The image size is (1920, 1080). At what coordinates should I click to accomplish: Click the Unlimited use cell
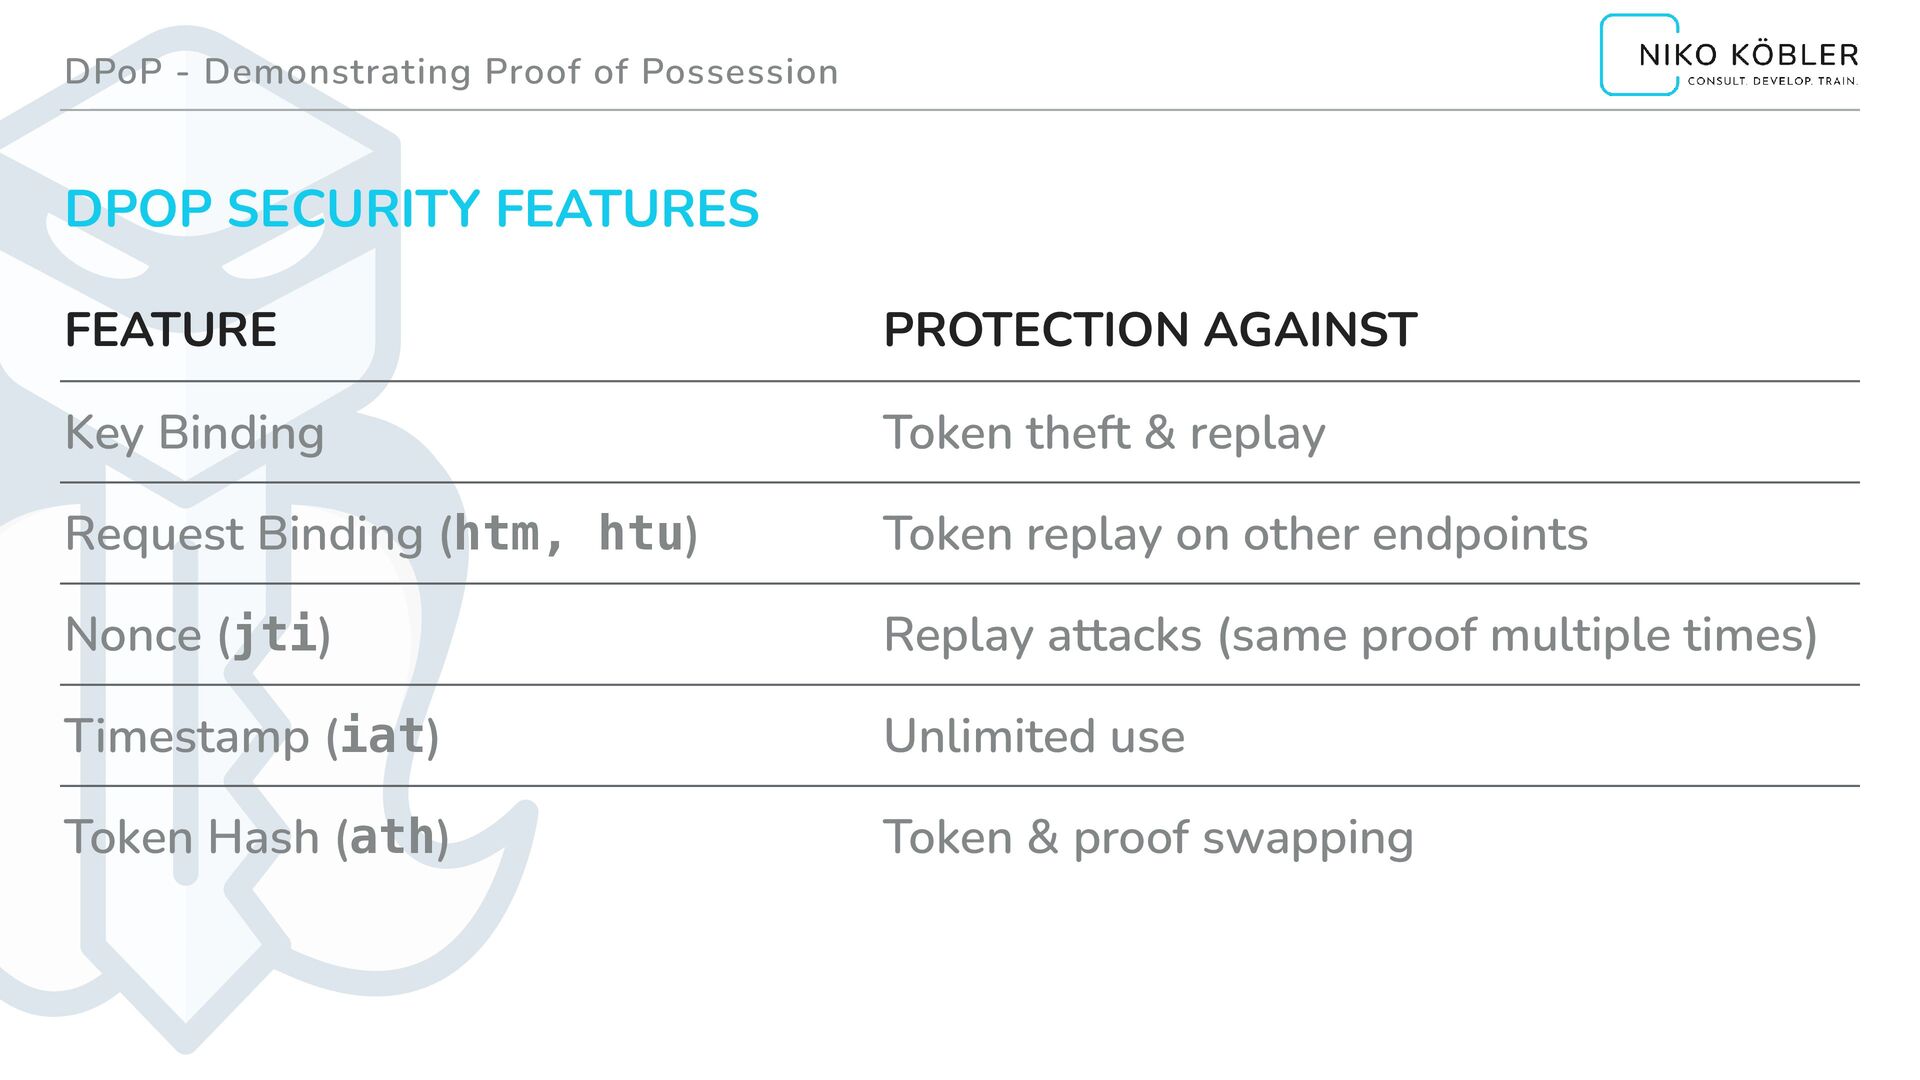coord(1034,737)
